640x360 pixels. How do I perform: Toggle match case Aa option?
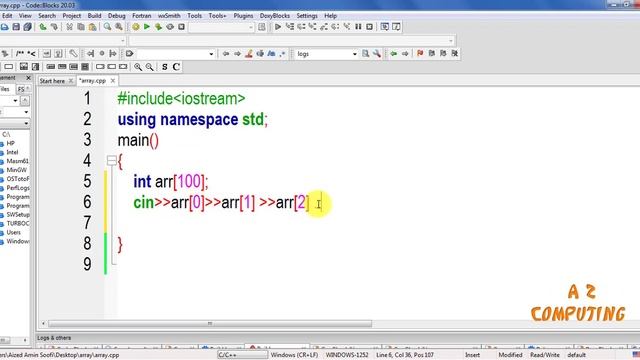tap(271, 53)
